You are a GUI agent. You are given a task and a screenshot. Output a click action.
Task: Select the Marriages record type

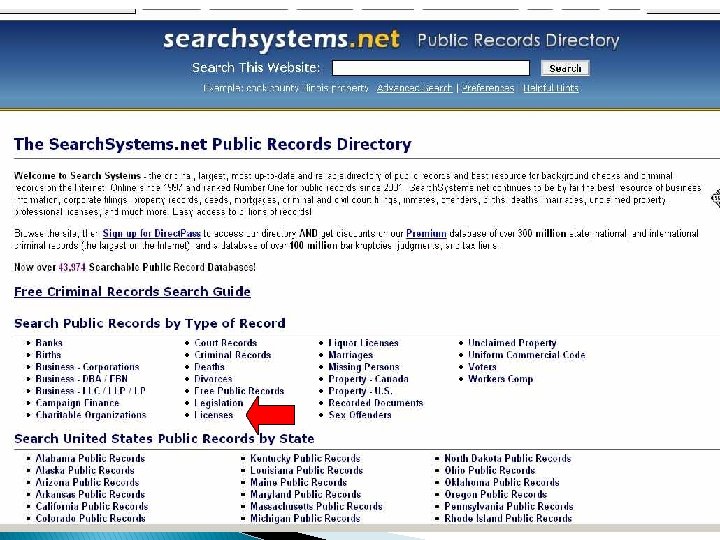350,355
